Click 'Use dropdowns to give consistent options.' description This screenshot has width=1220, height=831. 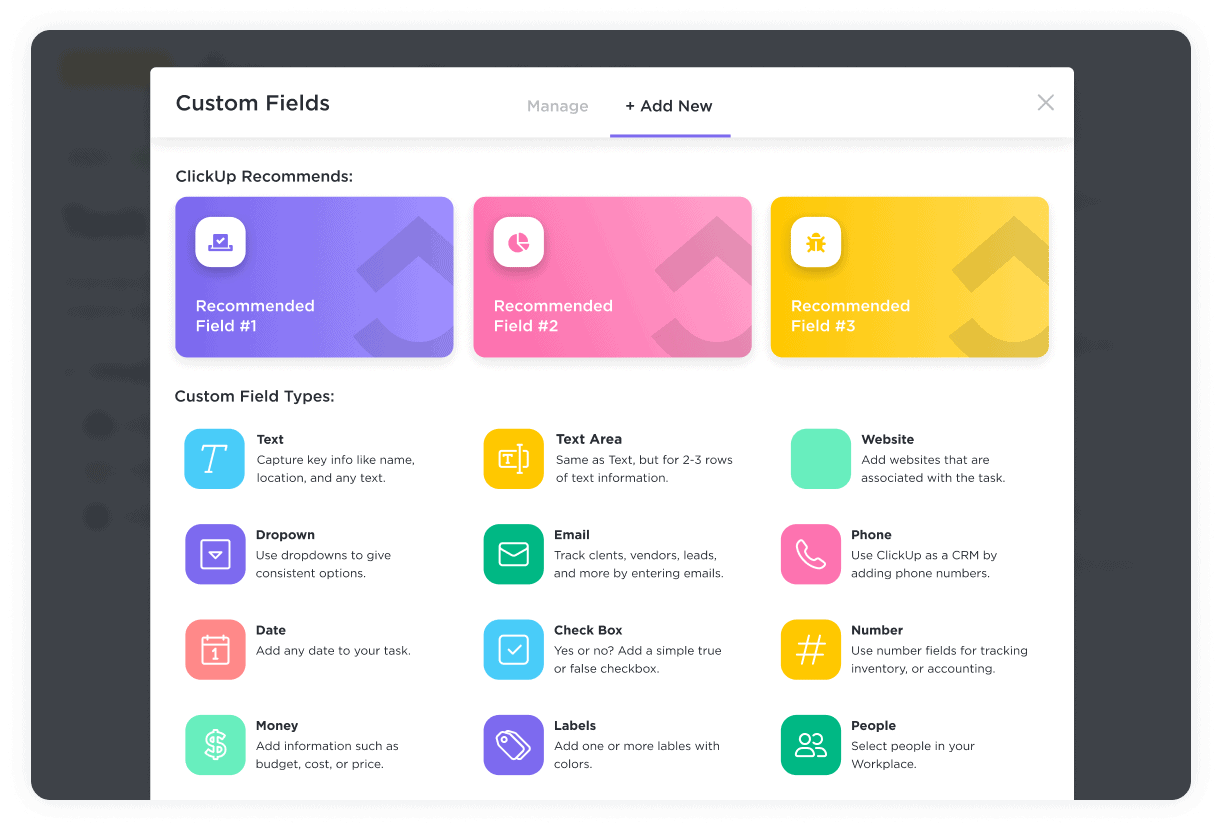tap(323, 564)
